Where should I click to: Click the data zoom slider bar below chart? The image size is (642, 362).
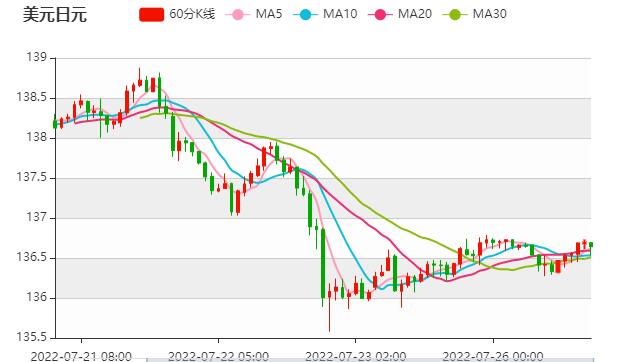(x=370, y=360)
